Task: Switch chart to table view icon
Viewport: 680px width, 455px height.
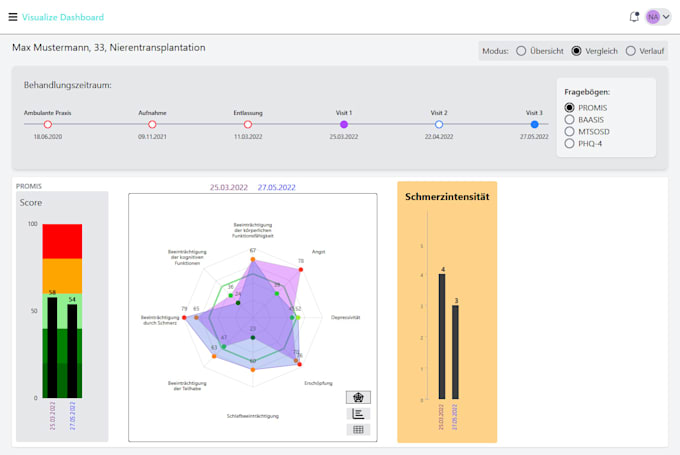Action: (x=358, y=429)
